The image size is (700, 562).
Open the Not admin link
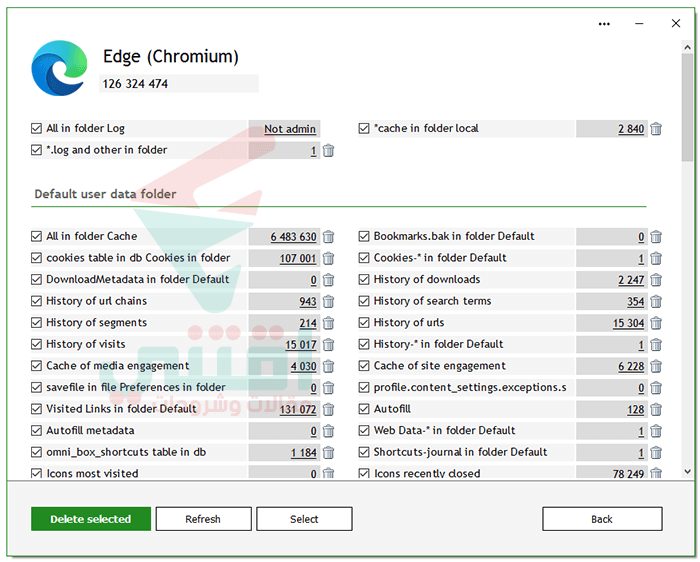(x=290, y=129)
